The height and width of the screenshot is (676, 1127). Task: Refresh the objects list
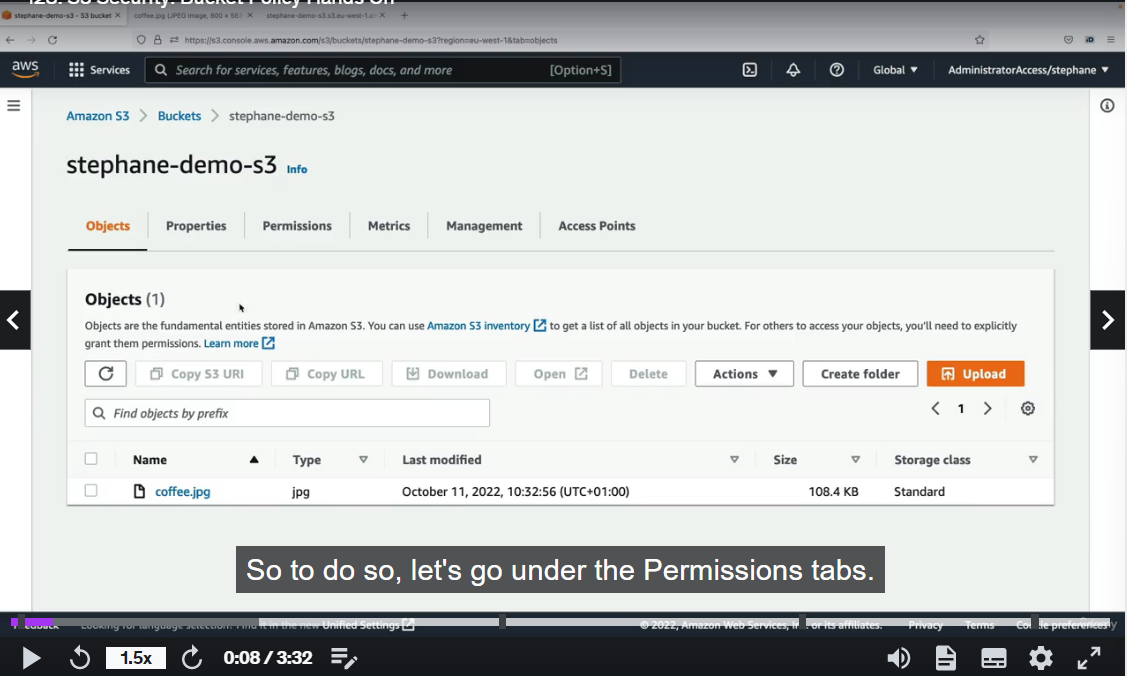[x=105, y=373]
